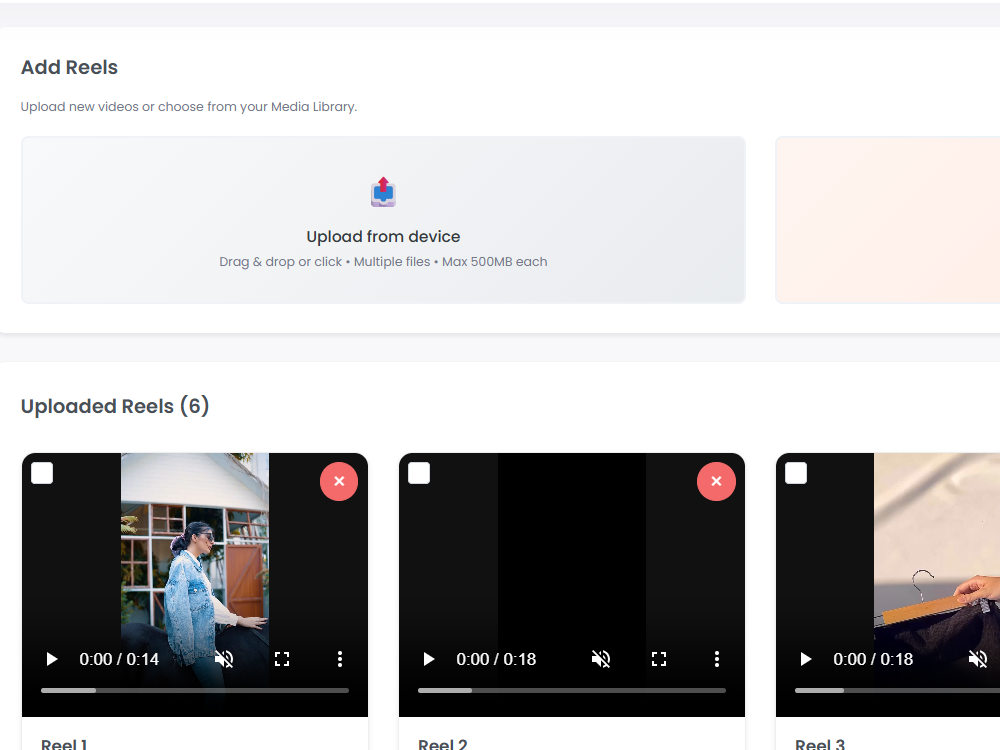Remove Reel 1 with red X button
The height and width of the screenshot is (750, 1000).
point(339,482)
